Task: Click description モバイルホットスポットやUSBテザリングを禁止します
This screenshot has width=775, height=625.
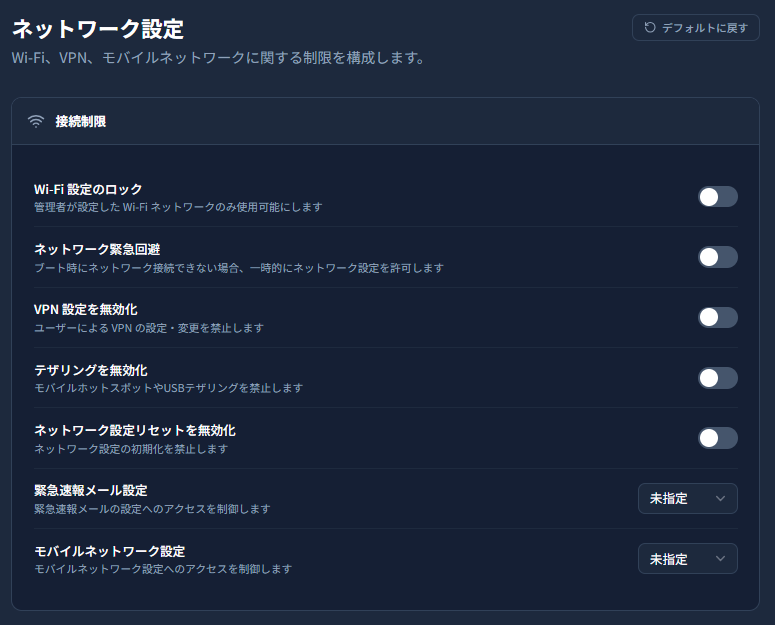Action: pos(168,388)
